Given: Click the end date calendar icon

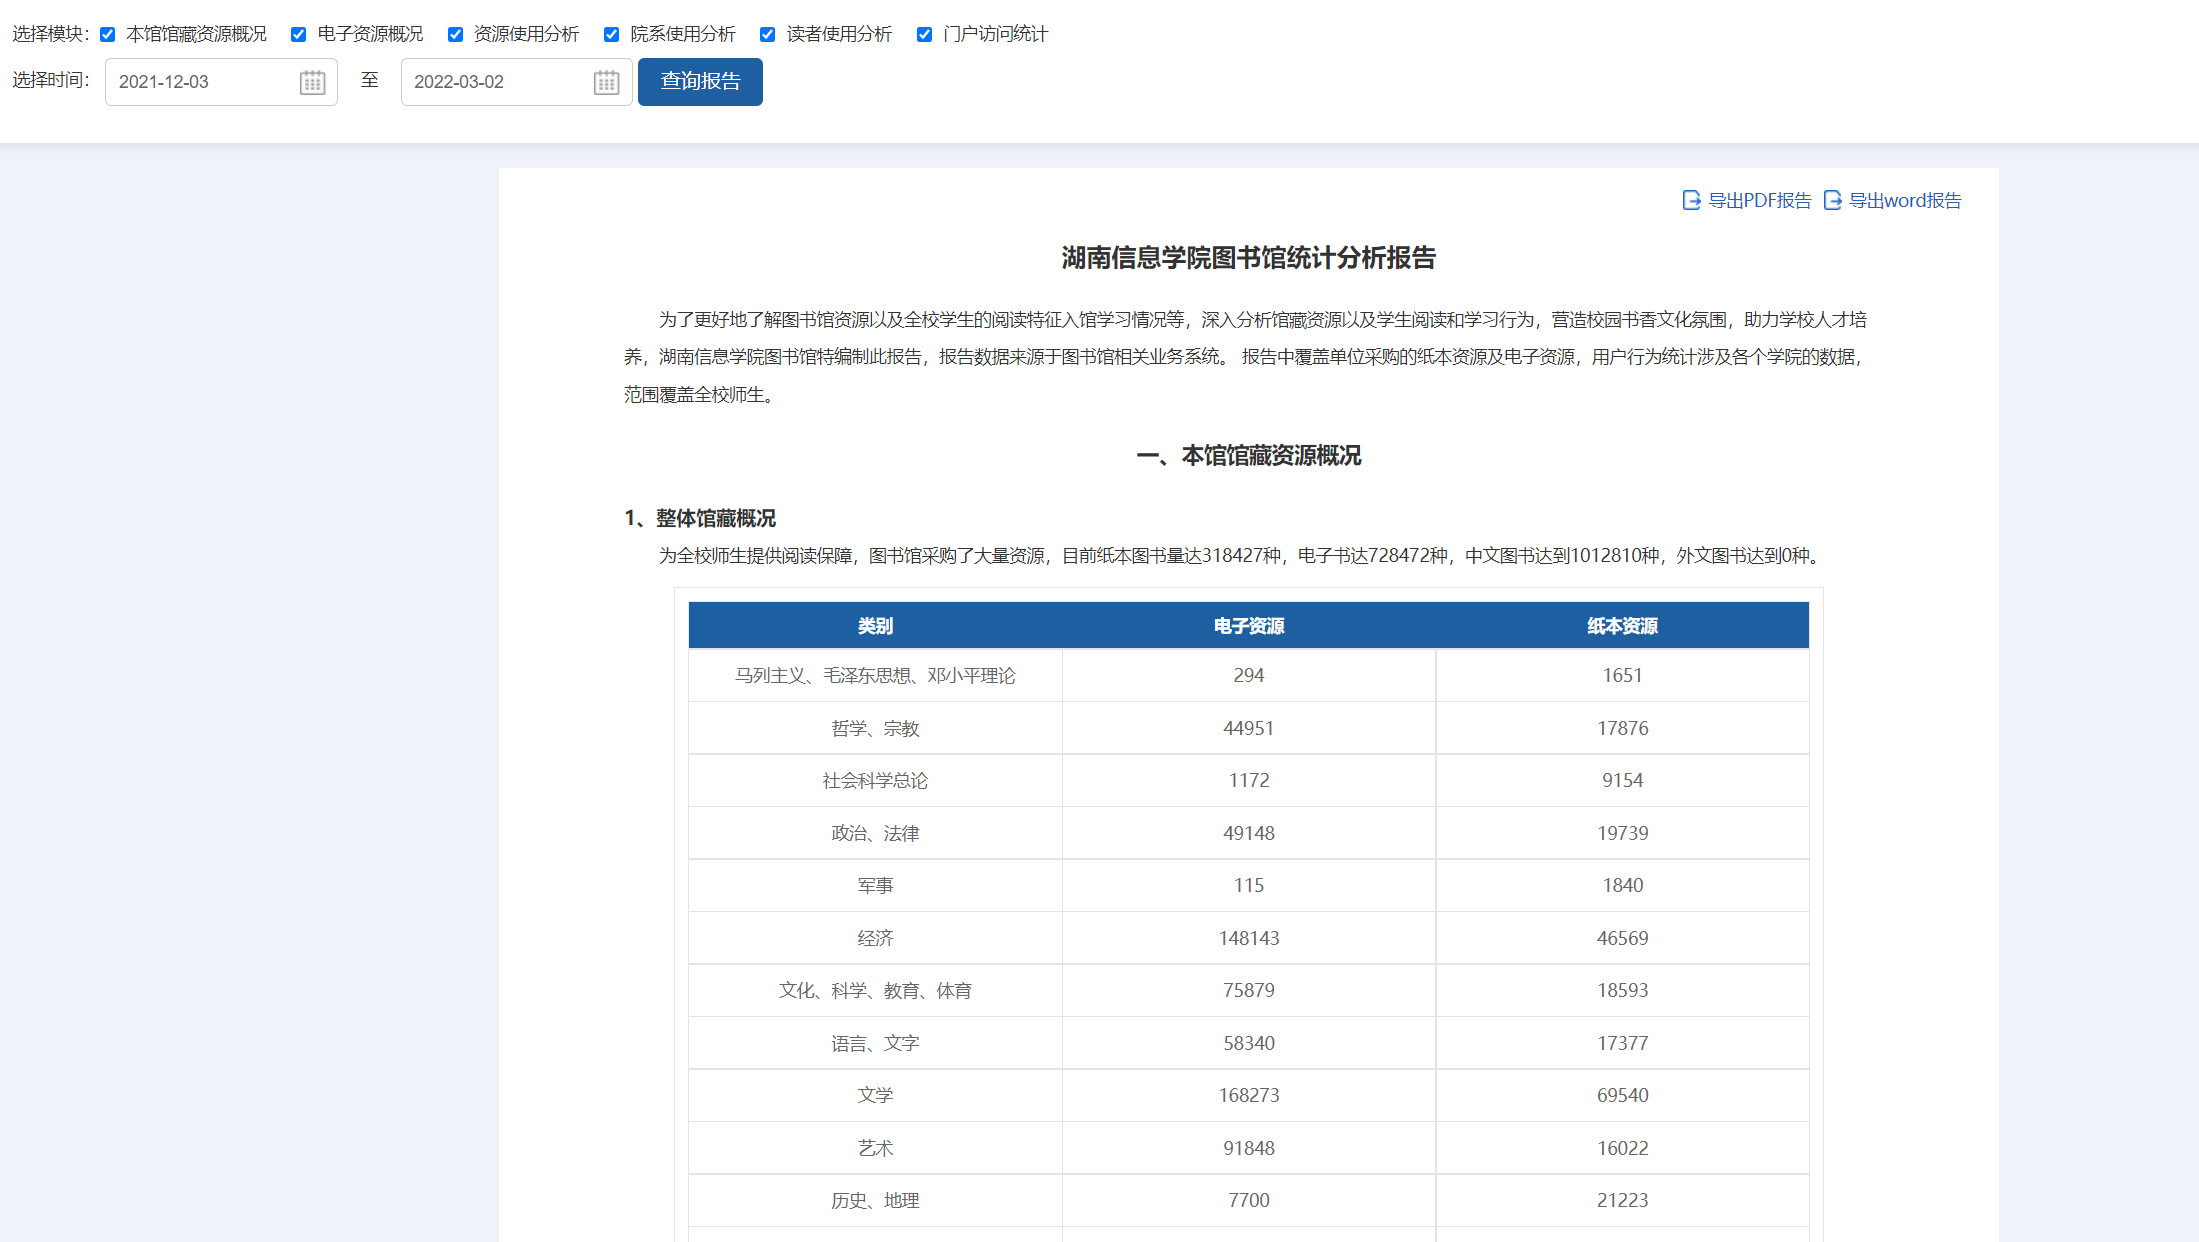Looking at the screenshot, I should 606,82.
